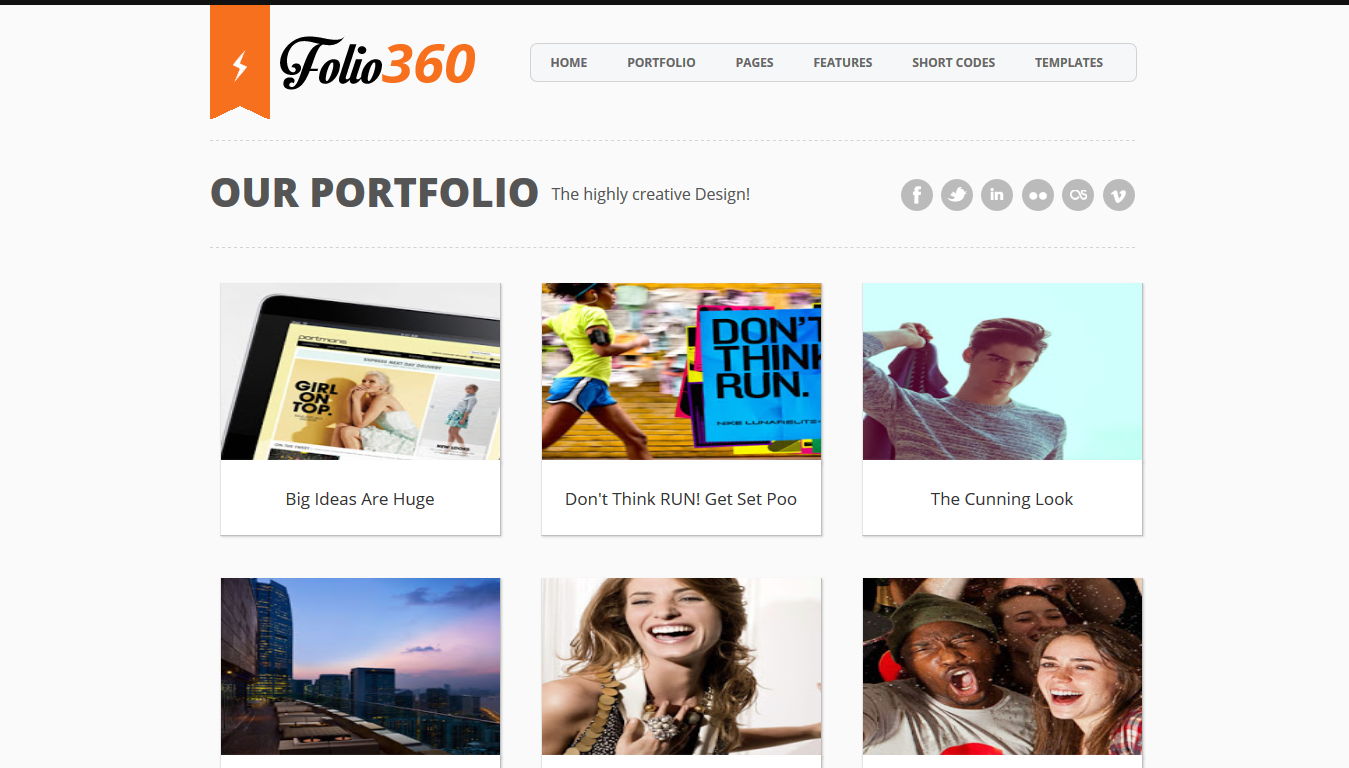
Task: Open the Last.fm social icon
Action: pos(1078,195)
